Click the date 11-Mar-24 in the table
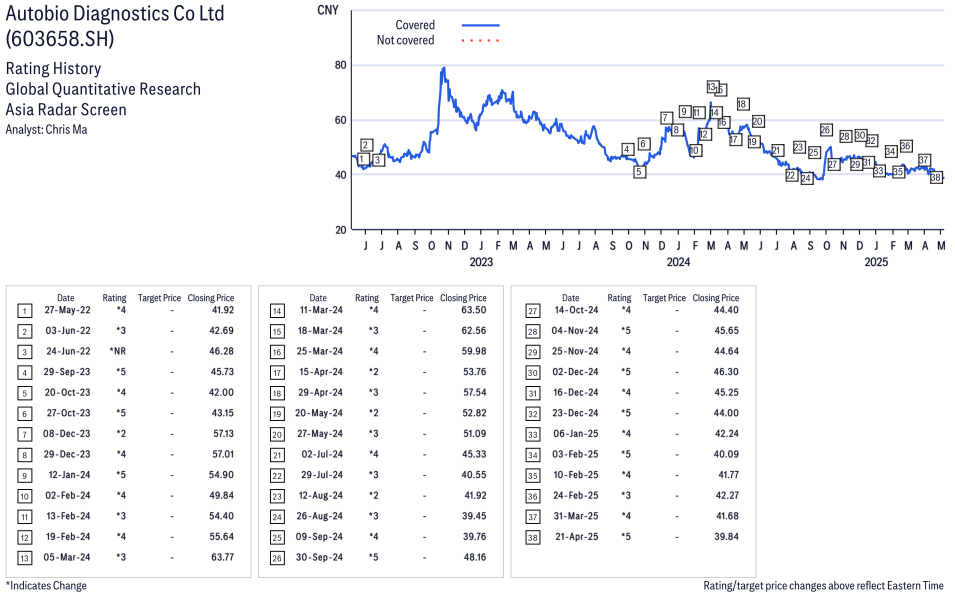Image resolution: width=955 pixels, height=593 pixels. 321,310
